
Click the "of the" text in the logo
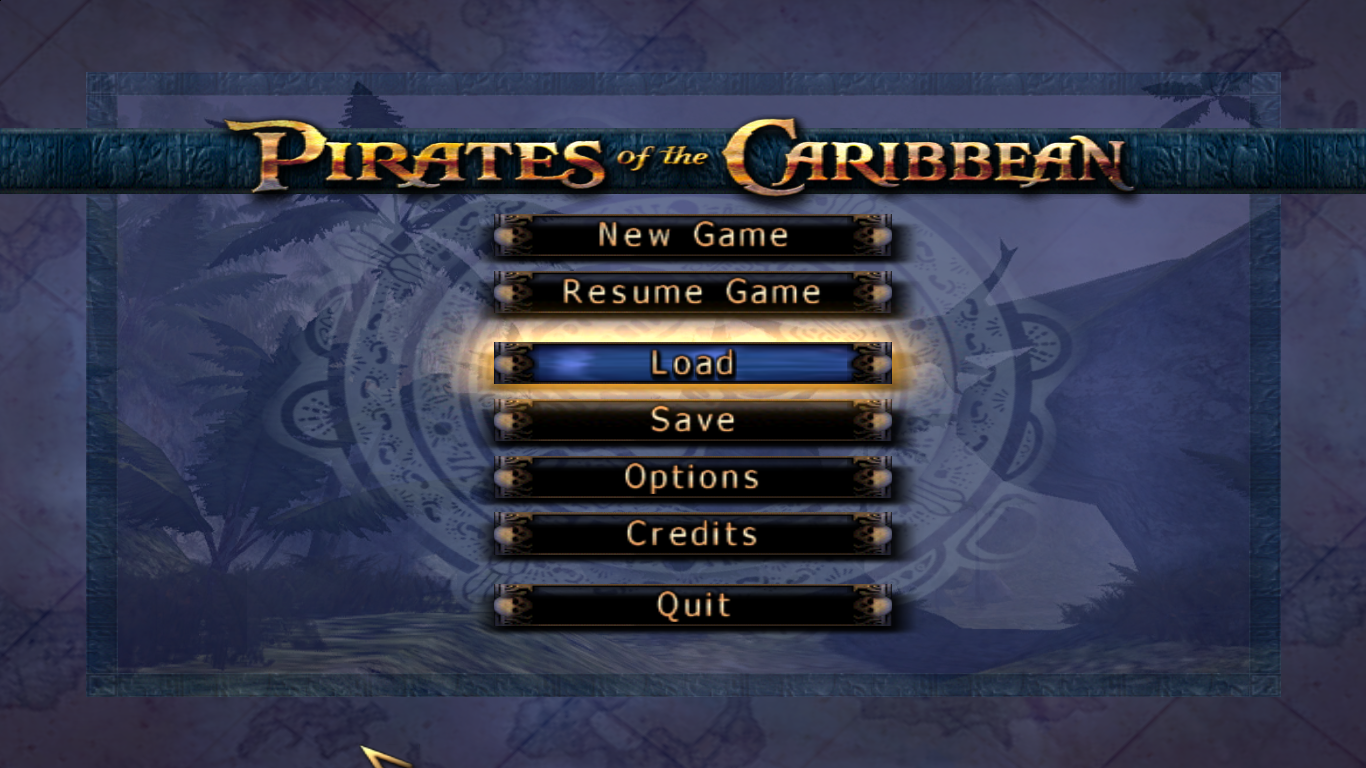pos(664,156)
